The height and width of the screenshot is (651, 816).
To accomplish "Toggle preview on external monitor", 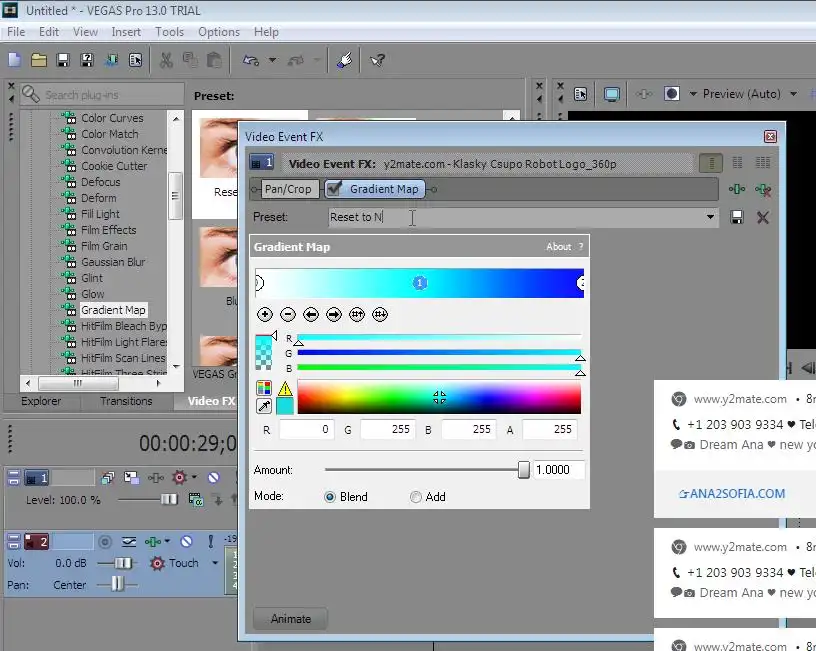I will pos(611,94).
